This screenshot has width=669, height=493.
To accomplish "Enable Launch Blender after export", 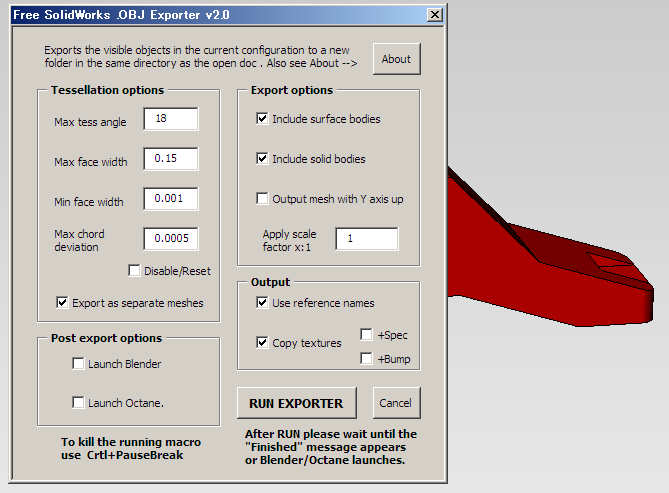I will (x=79, y=364).
